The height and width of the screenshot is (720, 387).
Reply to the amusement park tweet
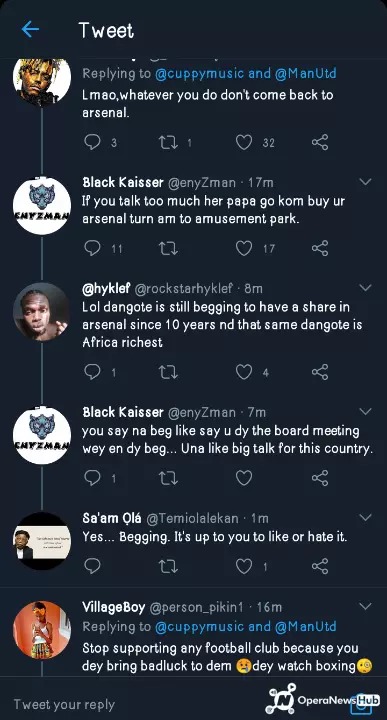point(92,248)
